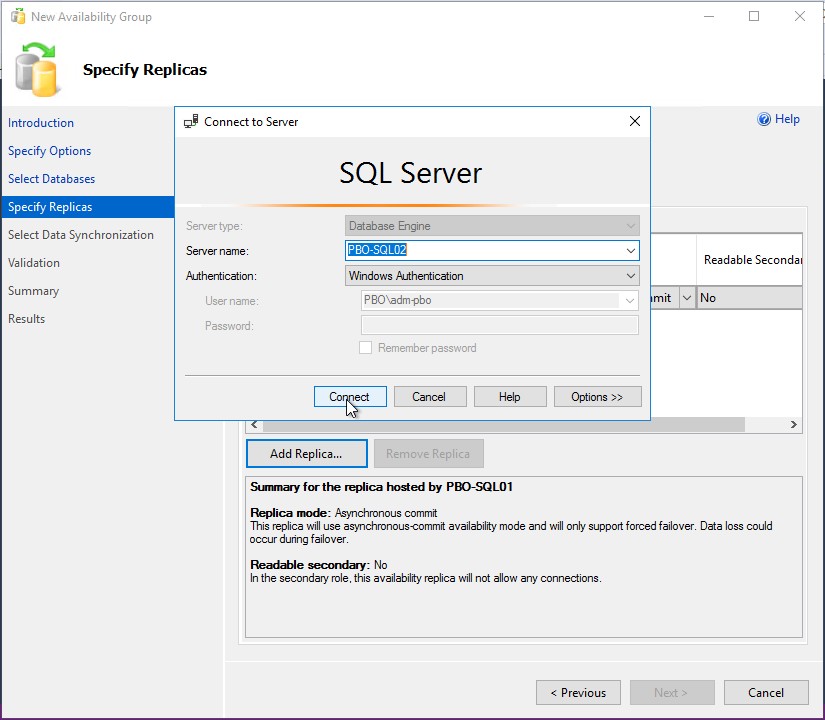Expand connection Options >>

click(597, 397)
